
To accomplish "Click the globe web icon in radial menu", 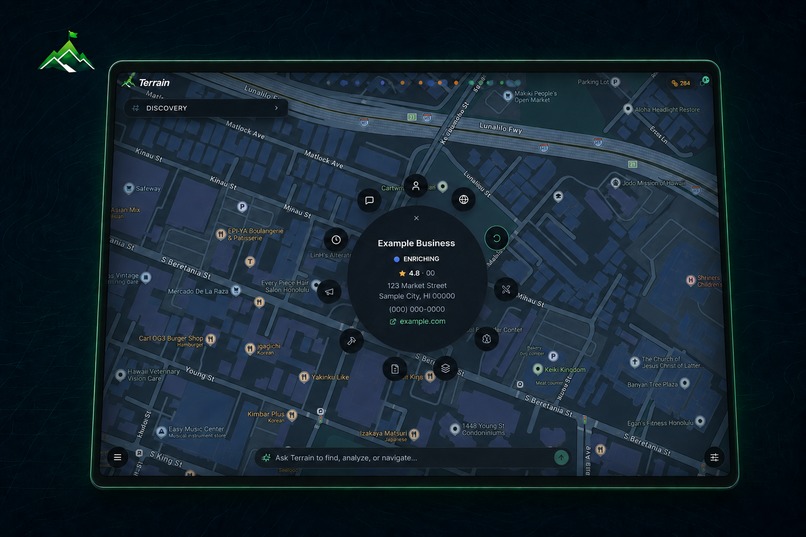I will point(463,199).
